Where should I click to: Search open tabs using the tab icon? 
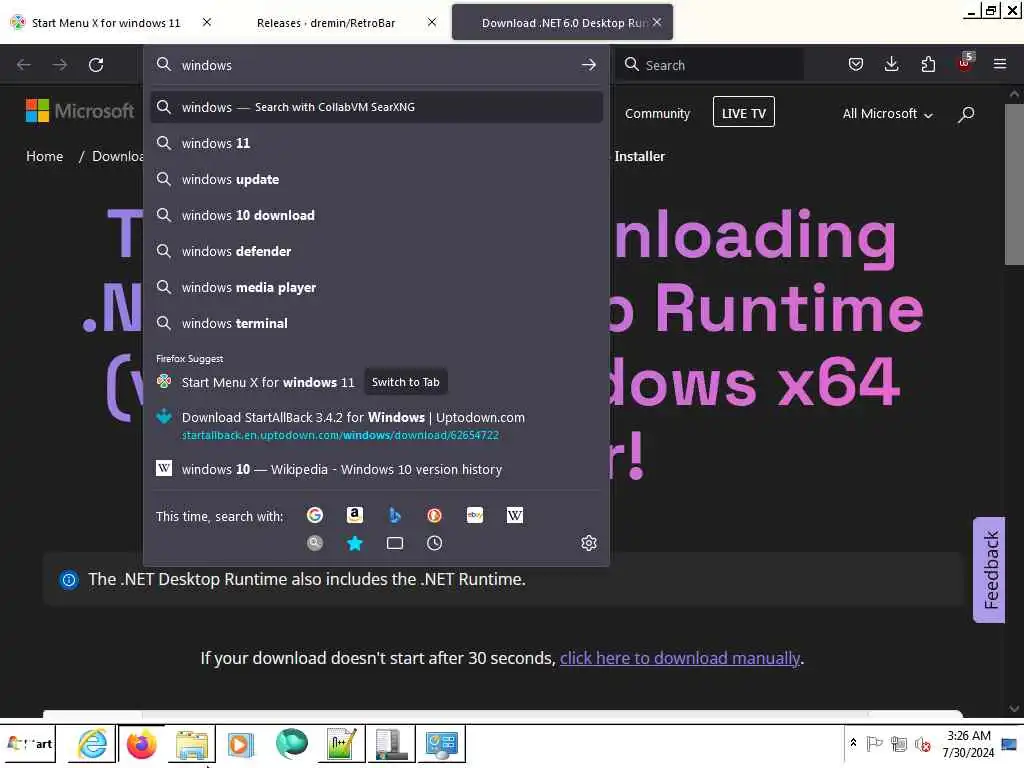394,543
